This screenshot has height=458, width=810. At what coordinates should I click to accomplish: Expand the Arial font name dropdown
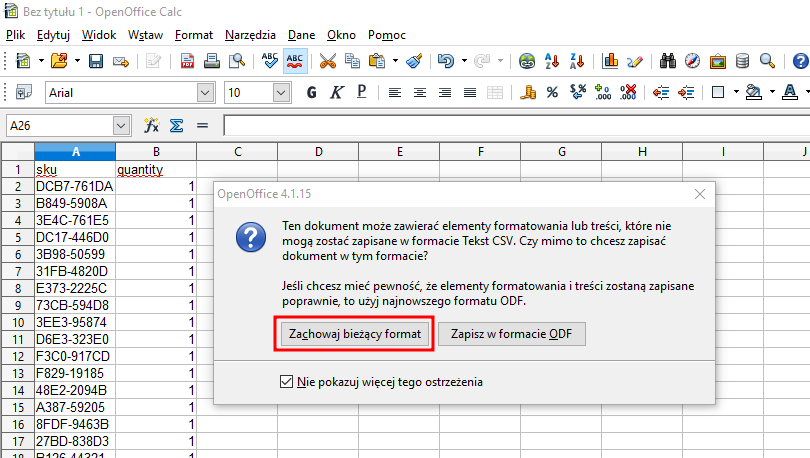coord(206,93)
